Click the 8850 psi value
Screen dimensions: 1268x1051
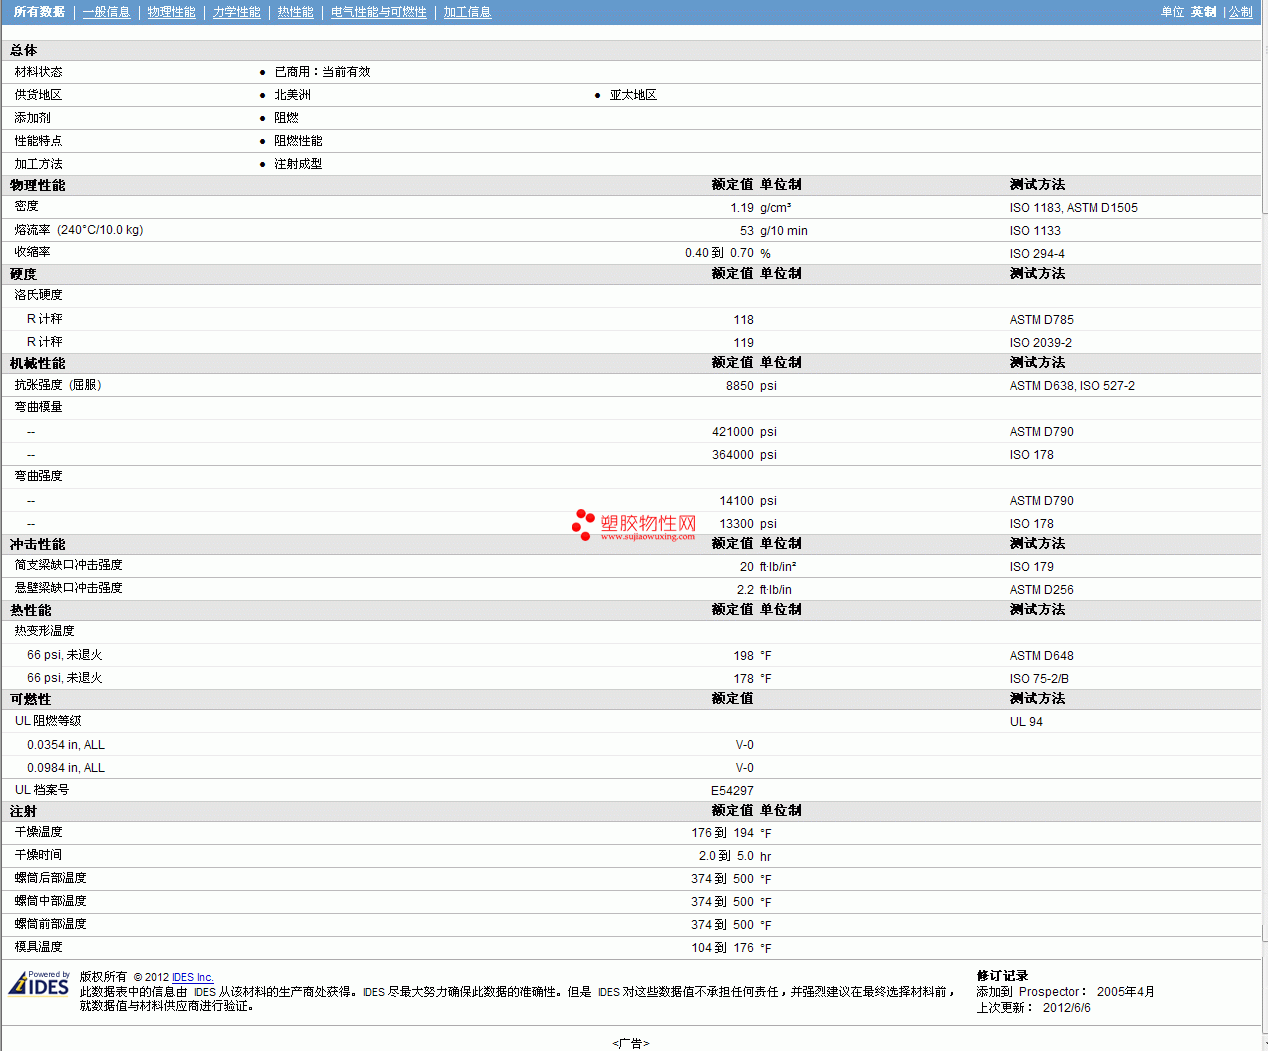click(751, 386)
